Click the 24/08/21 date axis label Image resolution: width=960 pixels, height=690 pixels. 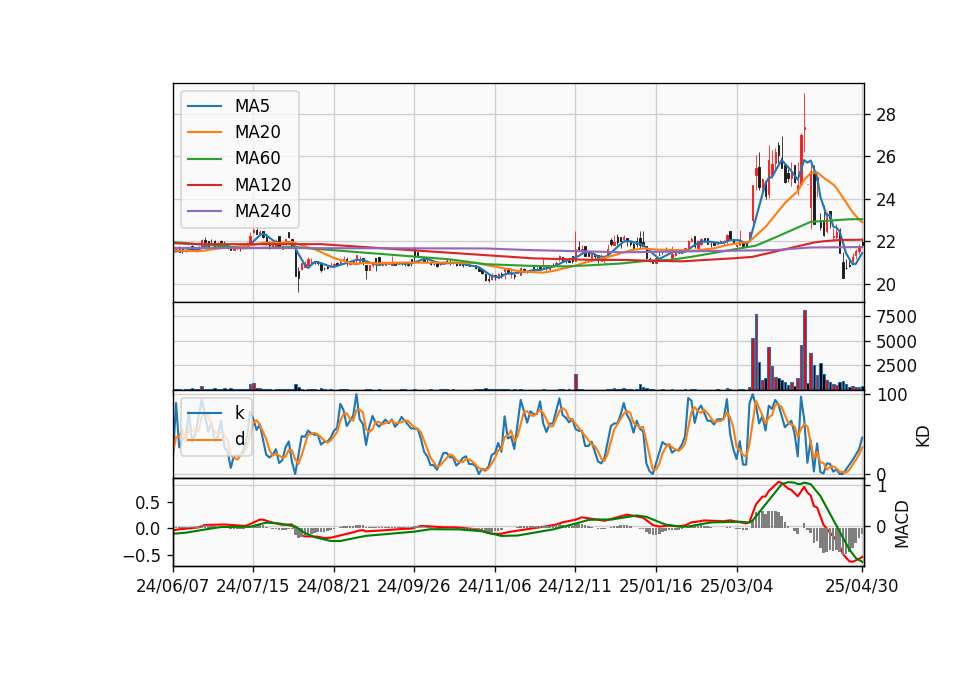point(334,586)
